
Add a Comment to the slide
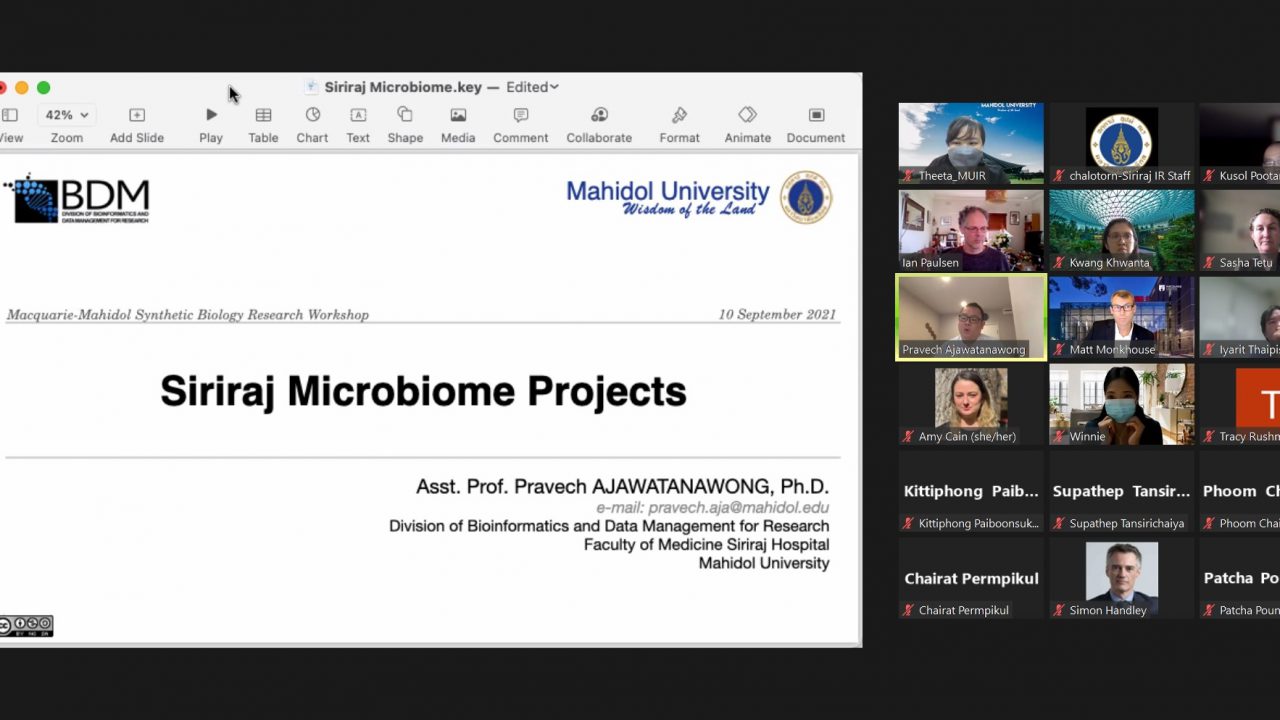(520, 116)
